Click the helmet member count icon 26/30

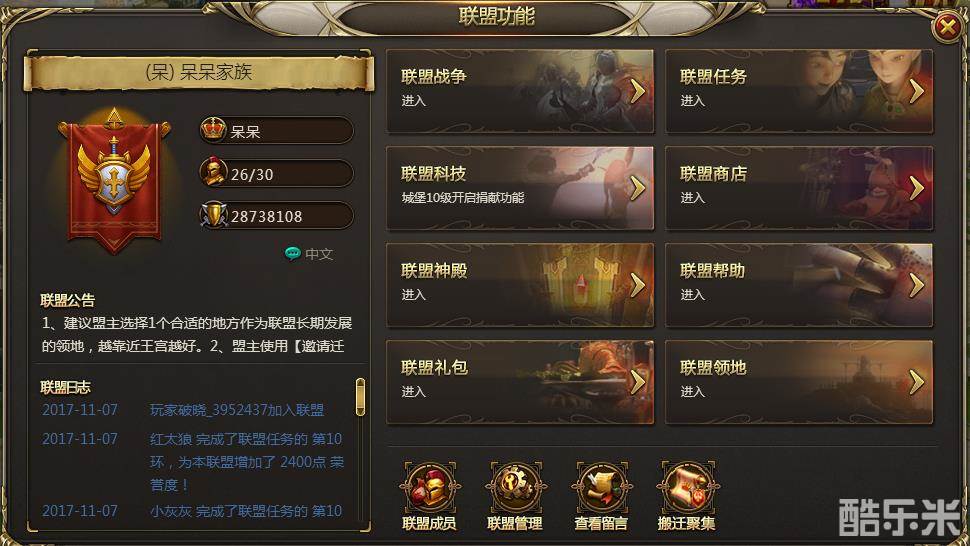(213, 172)
